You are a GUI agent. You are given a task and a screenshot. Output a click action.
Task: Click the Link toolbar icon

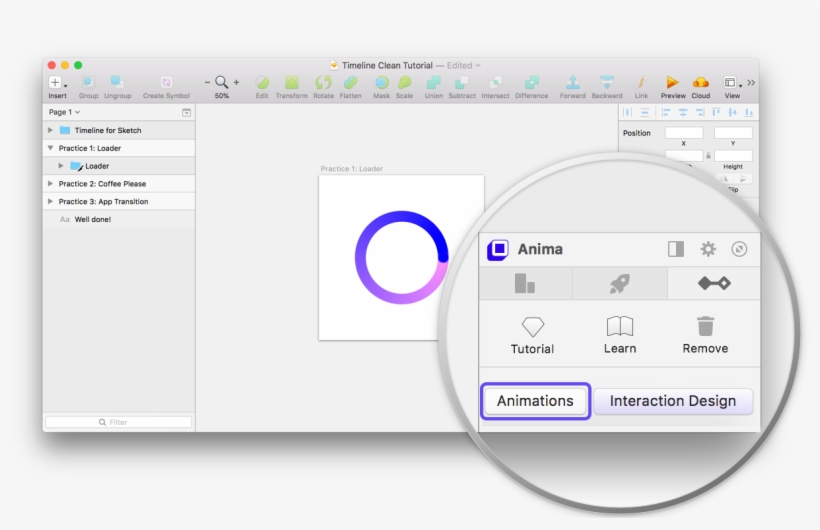(x=641, y=82)
